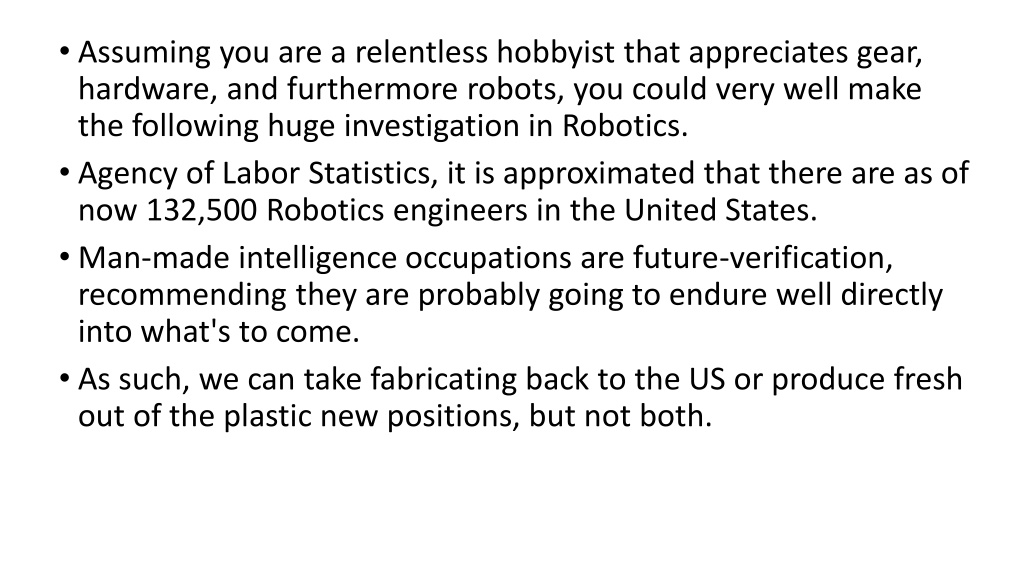Click the text 'but not both.'
This screenshot has width=1024, height=576.
[620, 416]
